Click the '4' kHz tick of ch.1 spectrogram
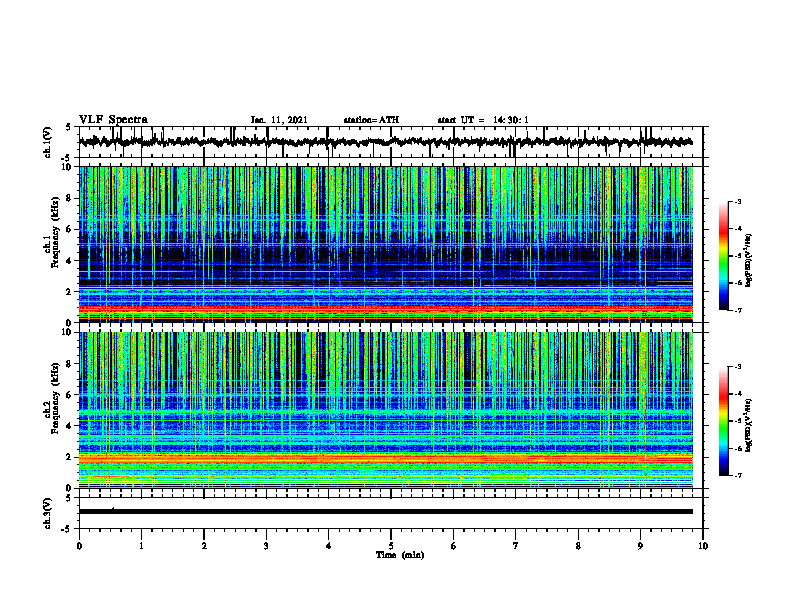The image size is (792, 612). point(70,261)
